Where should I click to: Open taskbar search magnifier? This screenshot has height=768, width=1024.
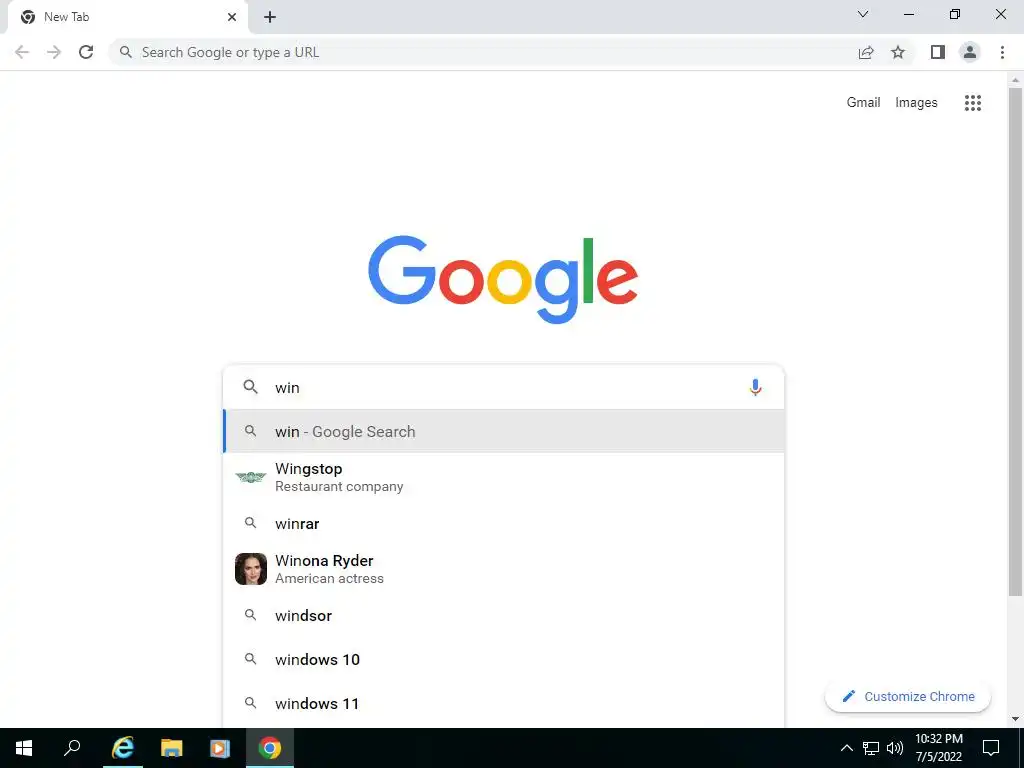(x=72, y=748)
